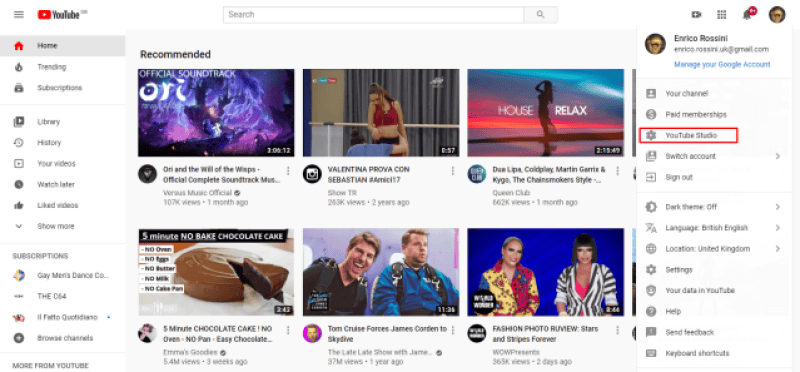Screen dimensions: 800x372
Task: Click Sign out in account menu
Action: pos(714,178)
